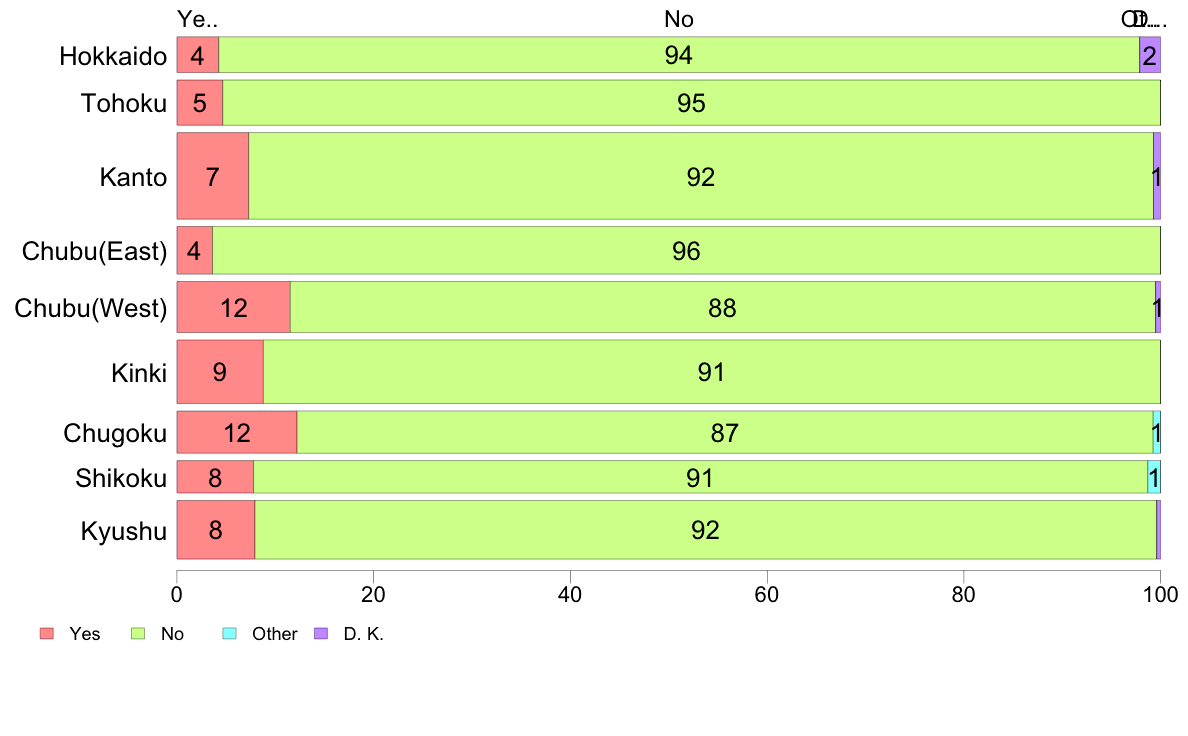Click the Chubu(West) Yes segment showing 12
The height and width of the screenshot is (736, 1188).
[x=233, y=307]
